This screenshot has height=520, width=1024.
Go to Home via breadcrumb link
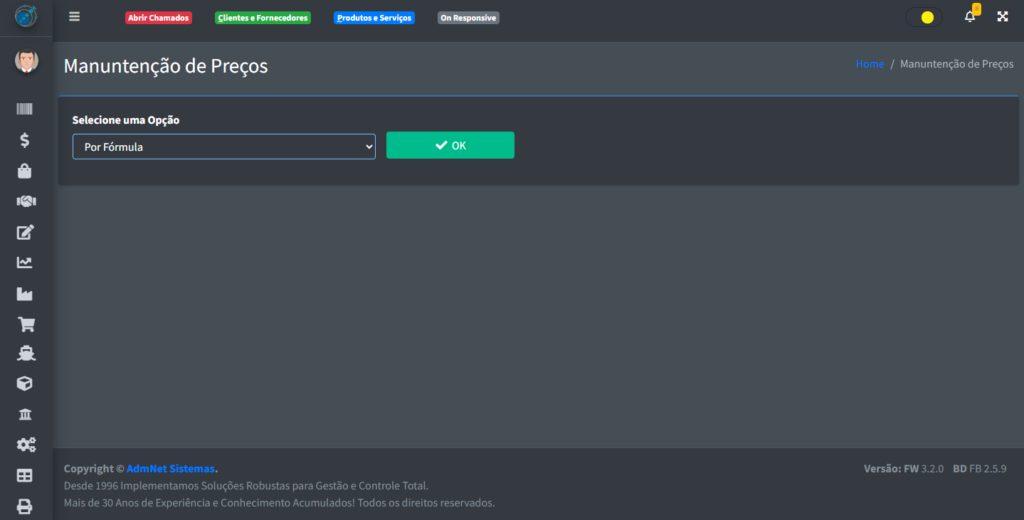tap(869, 64)
